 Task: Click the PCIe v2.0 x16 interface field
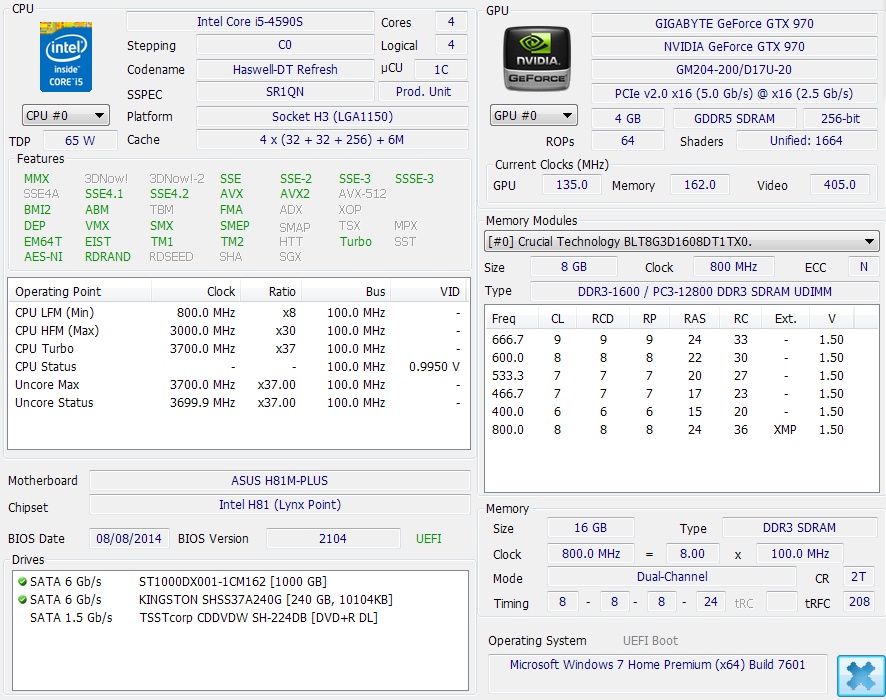[734, 93]
